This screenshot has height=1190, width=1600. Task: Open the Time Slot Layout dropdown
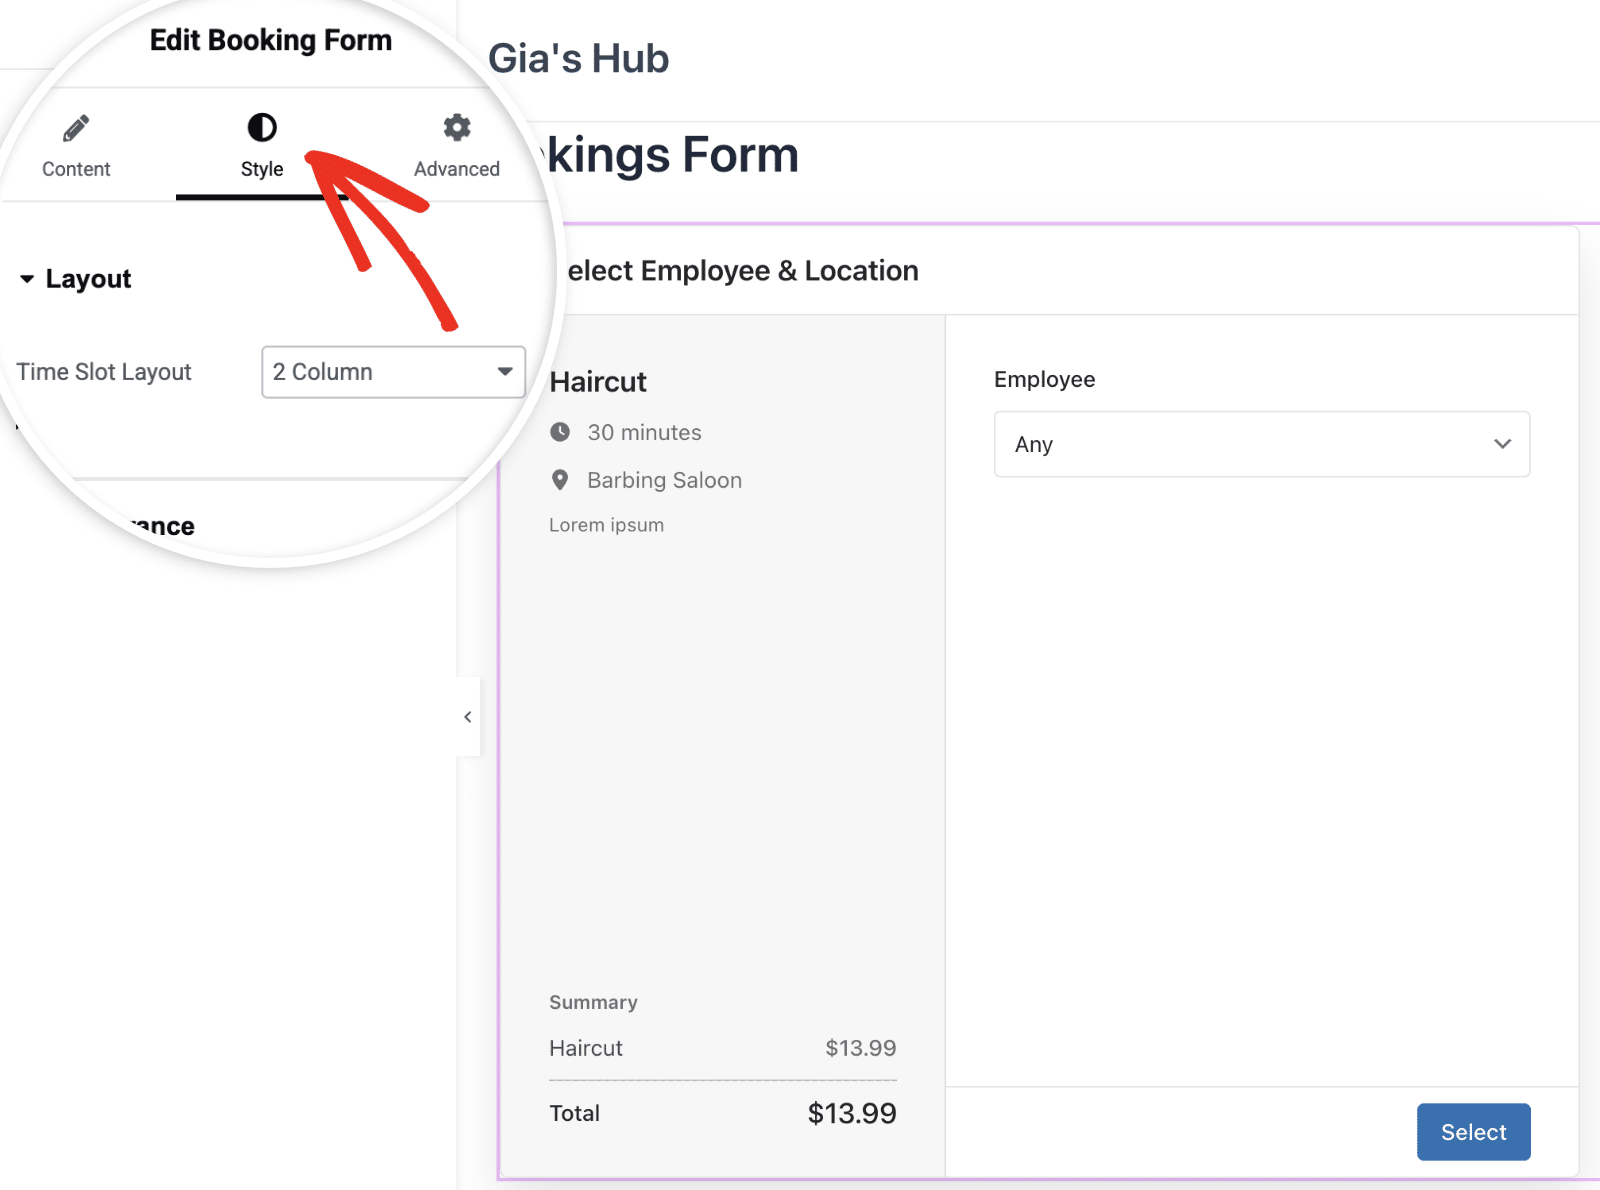[393, 372]
